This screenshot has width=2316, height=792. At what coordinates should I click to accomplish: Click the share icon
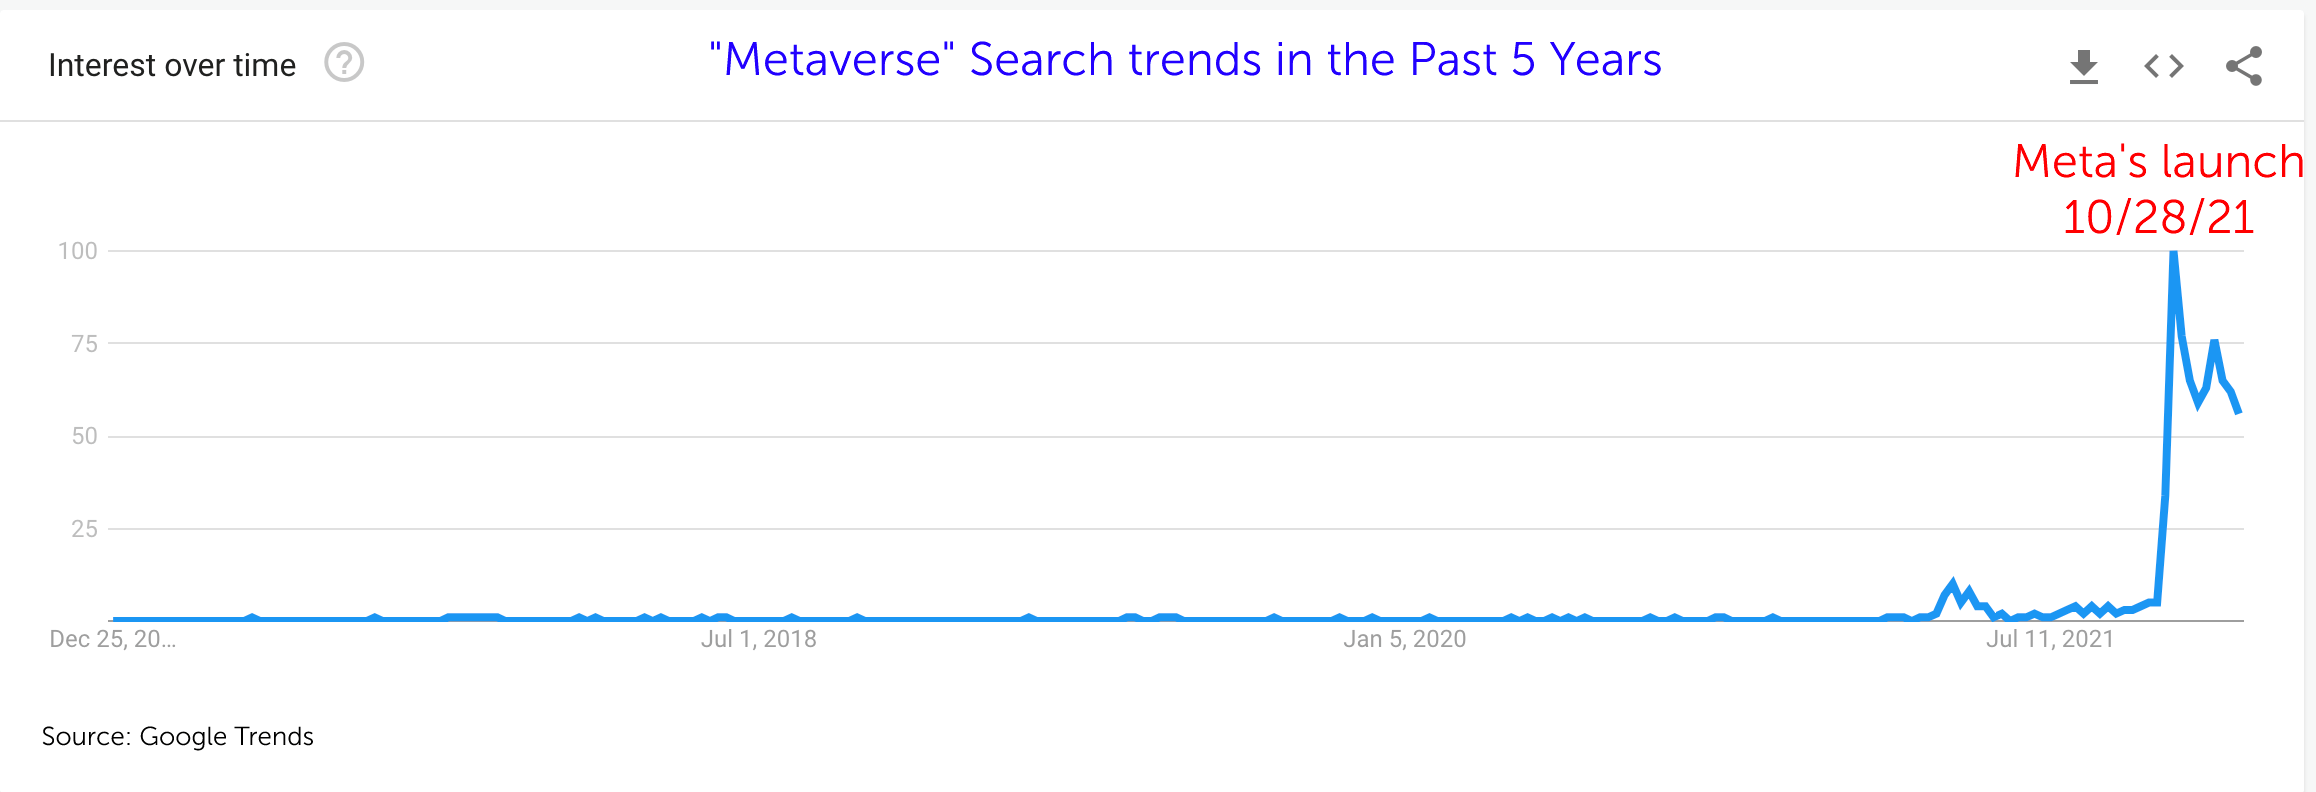coord(2244,66)
